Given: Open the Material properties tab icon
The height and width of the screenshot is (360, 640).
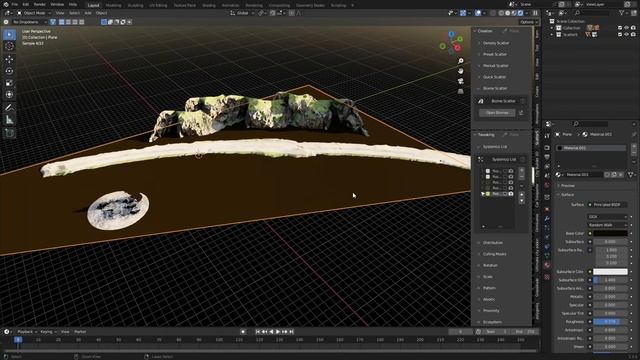Looking at the screenshot, I should point(547,265).
